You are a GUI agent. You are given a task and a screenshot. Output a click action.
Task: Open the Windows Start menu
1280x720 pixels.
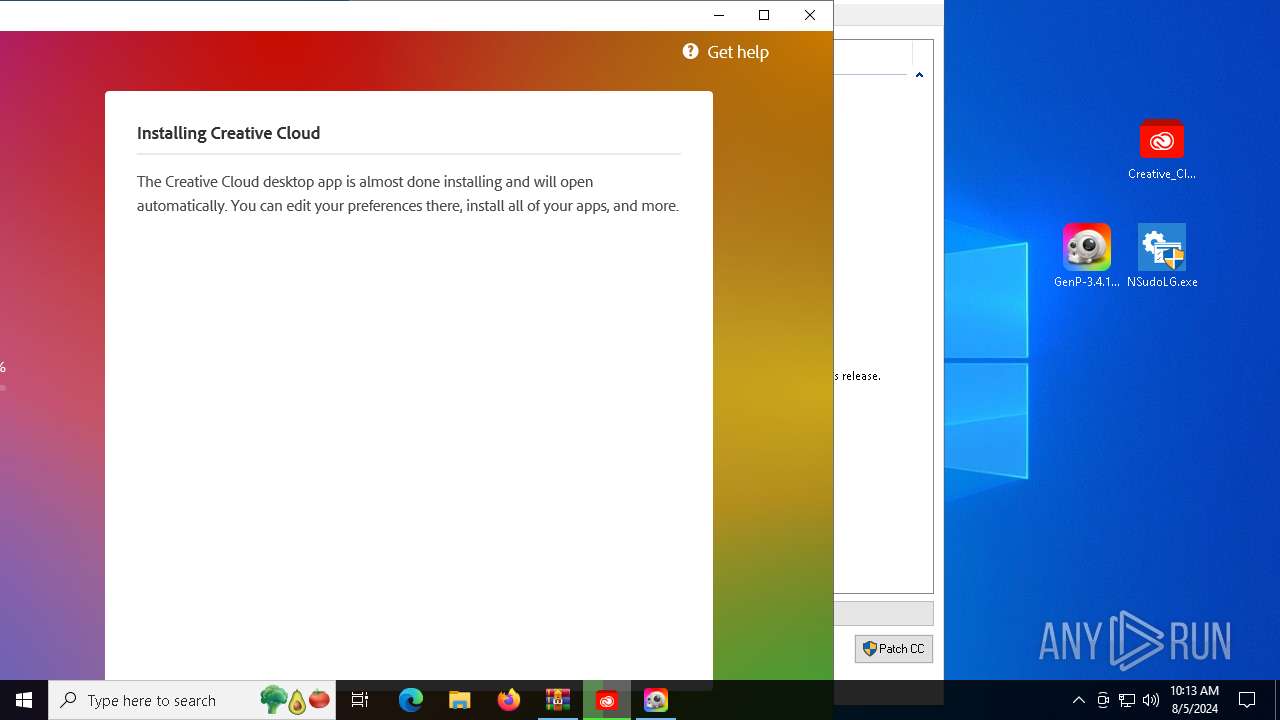pyautogui.click(x=24, y=700)
